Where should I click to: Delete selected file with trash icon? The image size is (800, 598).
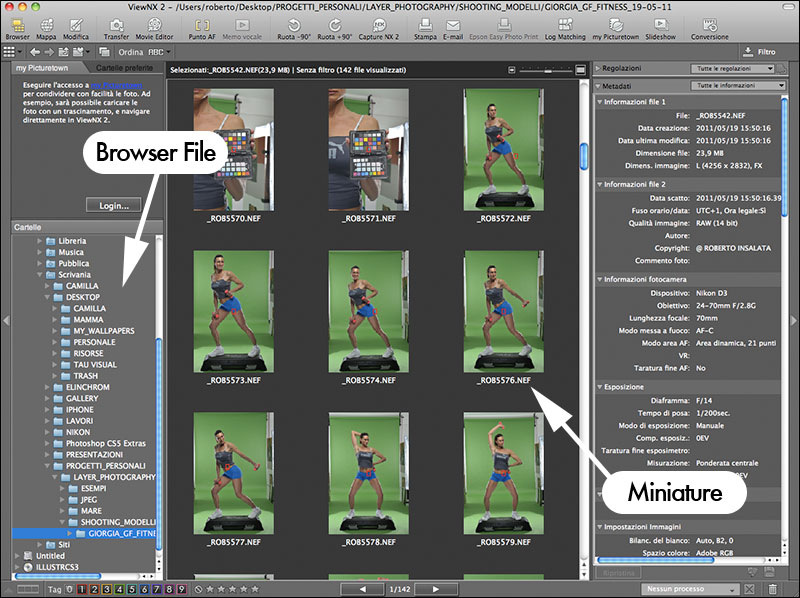[x=773, y=589]
